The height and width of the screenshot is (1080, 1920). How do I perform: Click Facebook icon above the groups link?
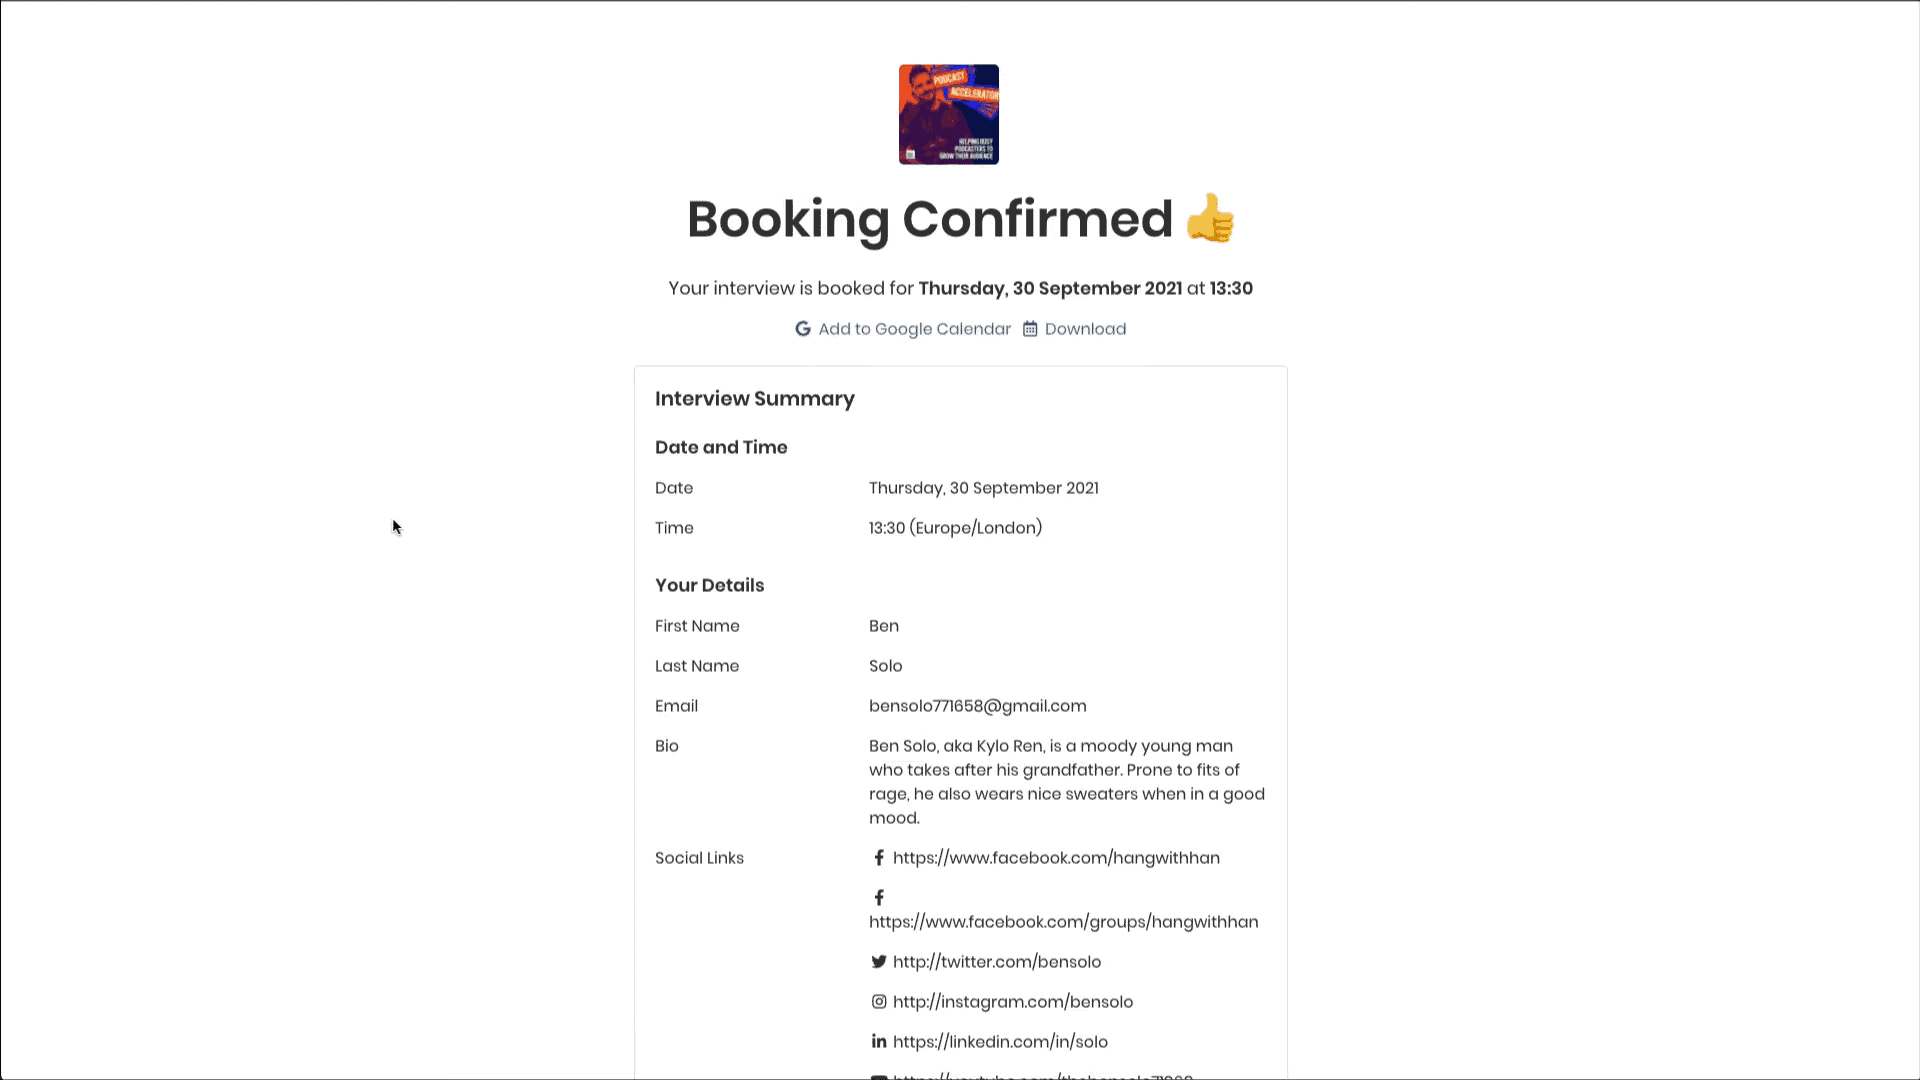click(x=879, y=898)
